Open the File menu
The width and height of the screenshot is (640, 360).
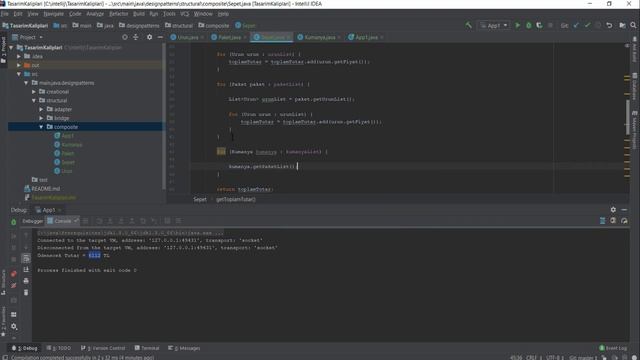point(5,14)
